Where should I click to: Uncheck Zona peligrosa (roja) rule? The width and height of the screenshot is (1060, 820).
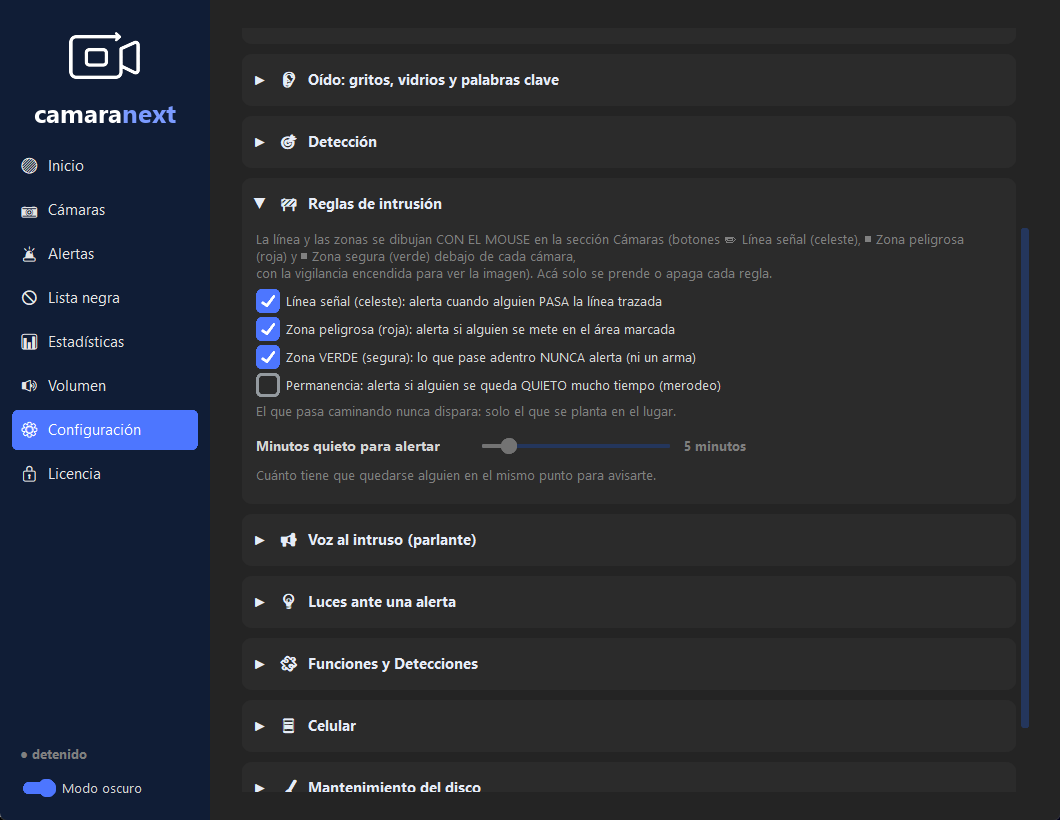click(x=268, y=329)
